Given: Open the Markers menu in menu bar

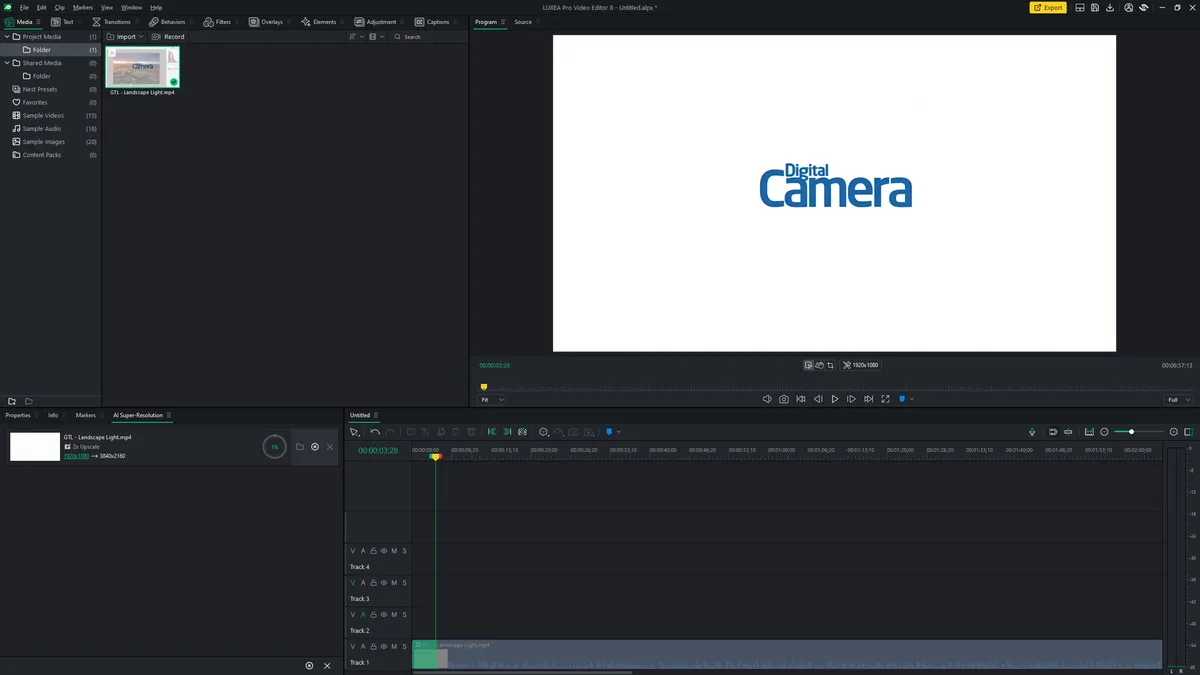Looking at the screenshot, I should (x=82, y=7).
